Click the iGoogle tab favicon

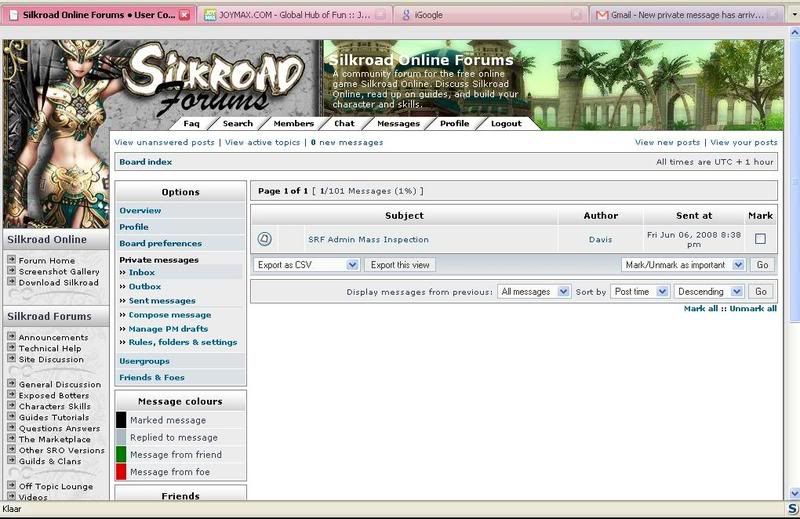(406, 15)
